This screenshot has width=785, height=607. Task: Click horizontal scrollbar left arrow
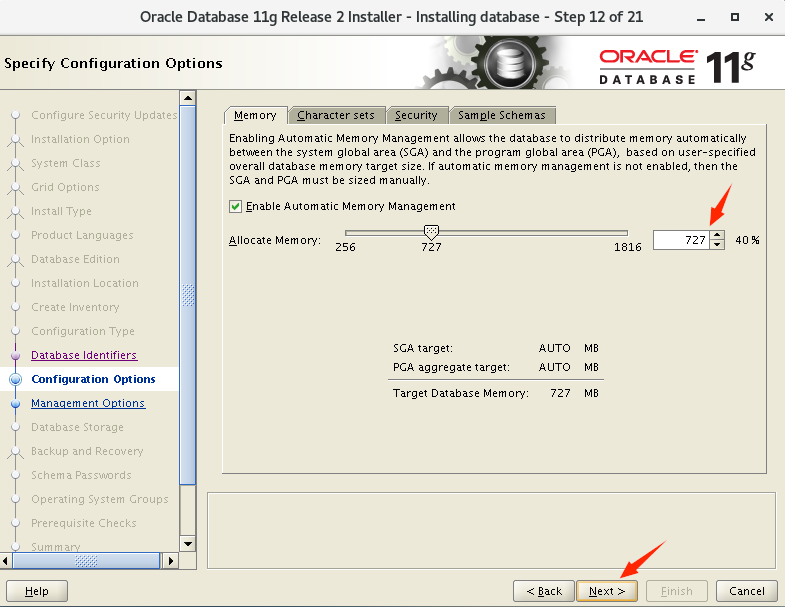[x=6, y=560]
